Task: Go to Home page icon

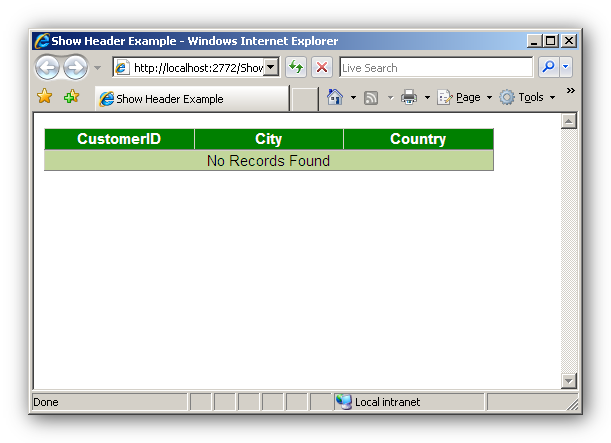Action: [x=336, y=98]
